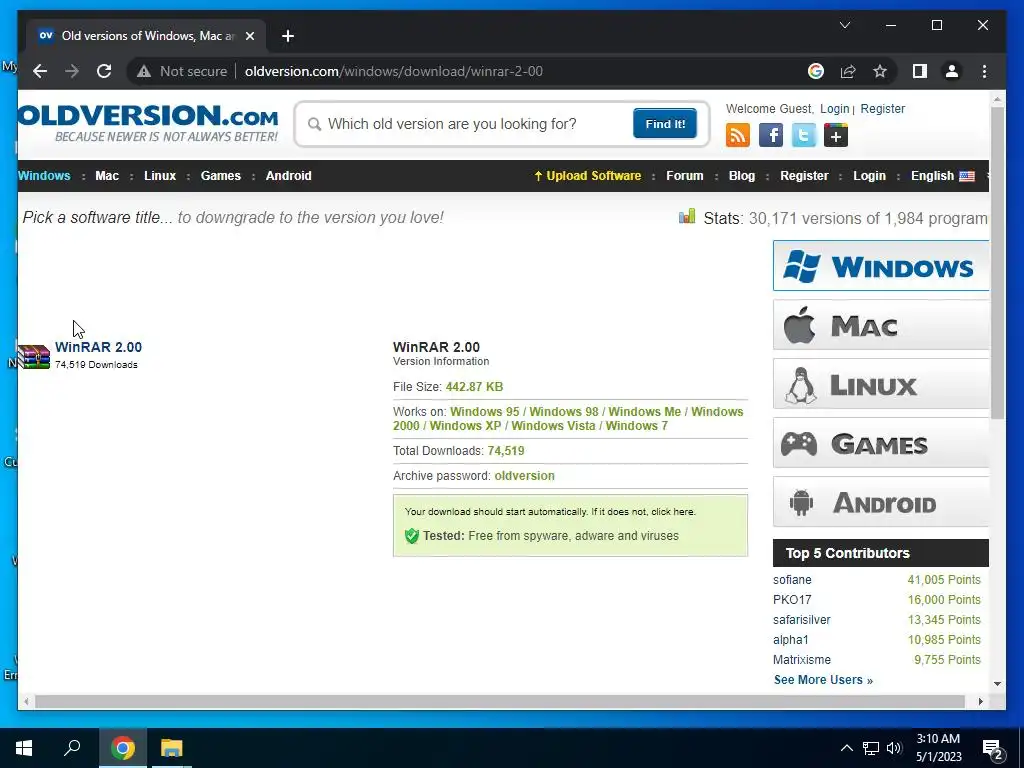Open contributor sofiane's profile
The width and height of the screenshot is (1024, 768).
pyautogui.click(x=792, y=580)
